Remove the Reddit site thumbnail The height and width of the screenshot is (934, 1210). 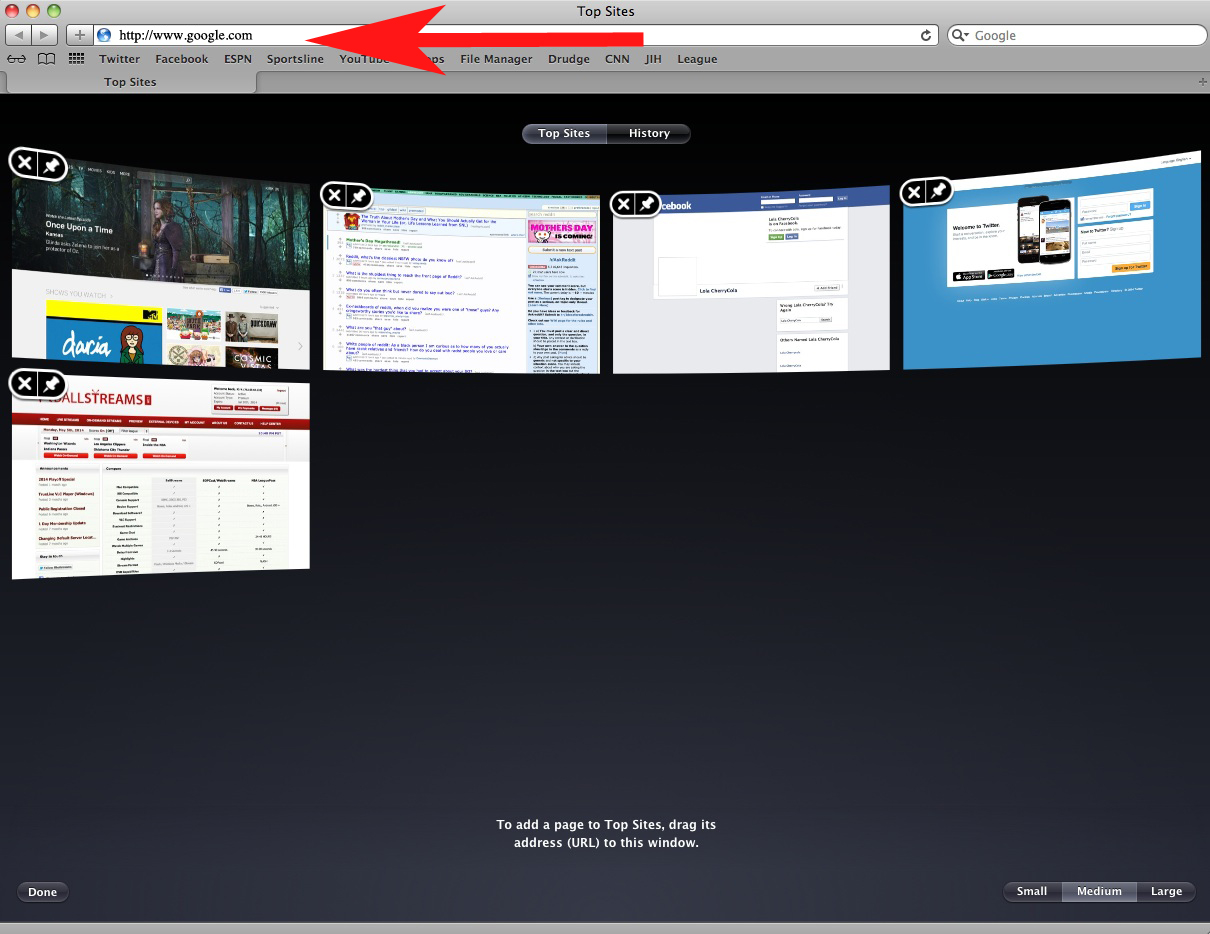(335, 195)
